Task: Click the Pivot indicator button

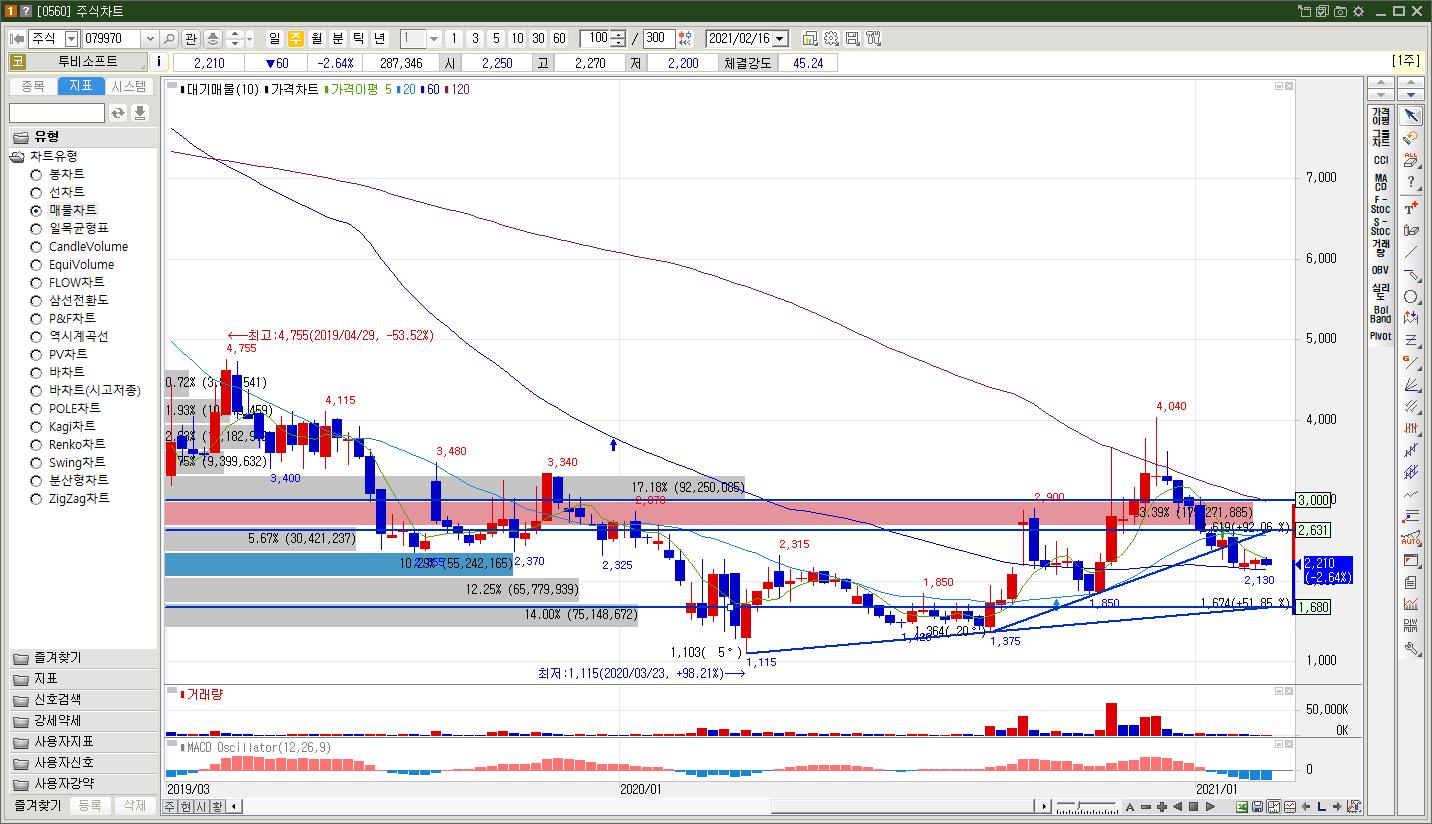Action: 1380,336
